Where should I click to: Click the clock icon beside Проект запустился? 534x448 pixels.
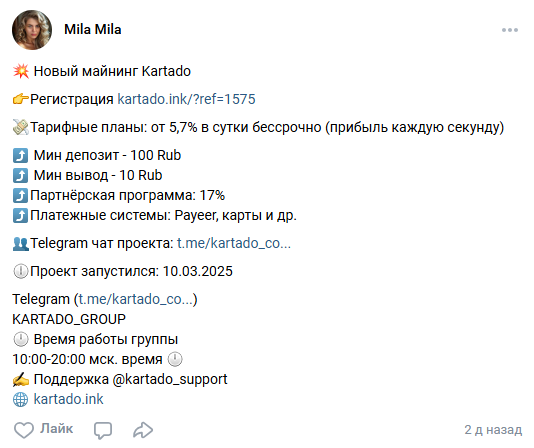(20, 272)
